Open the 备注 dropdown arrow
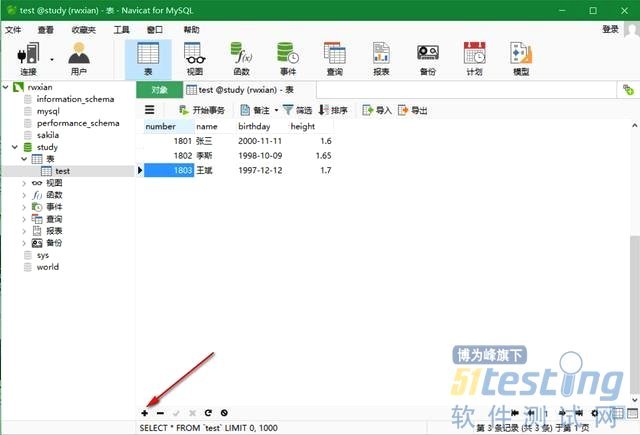Image resolution: width=640 pixels, height=435 pixels. [x=276, y=110]
